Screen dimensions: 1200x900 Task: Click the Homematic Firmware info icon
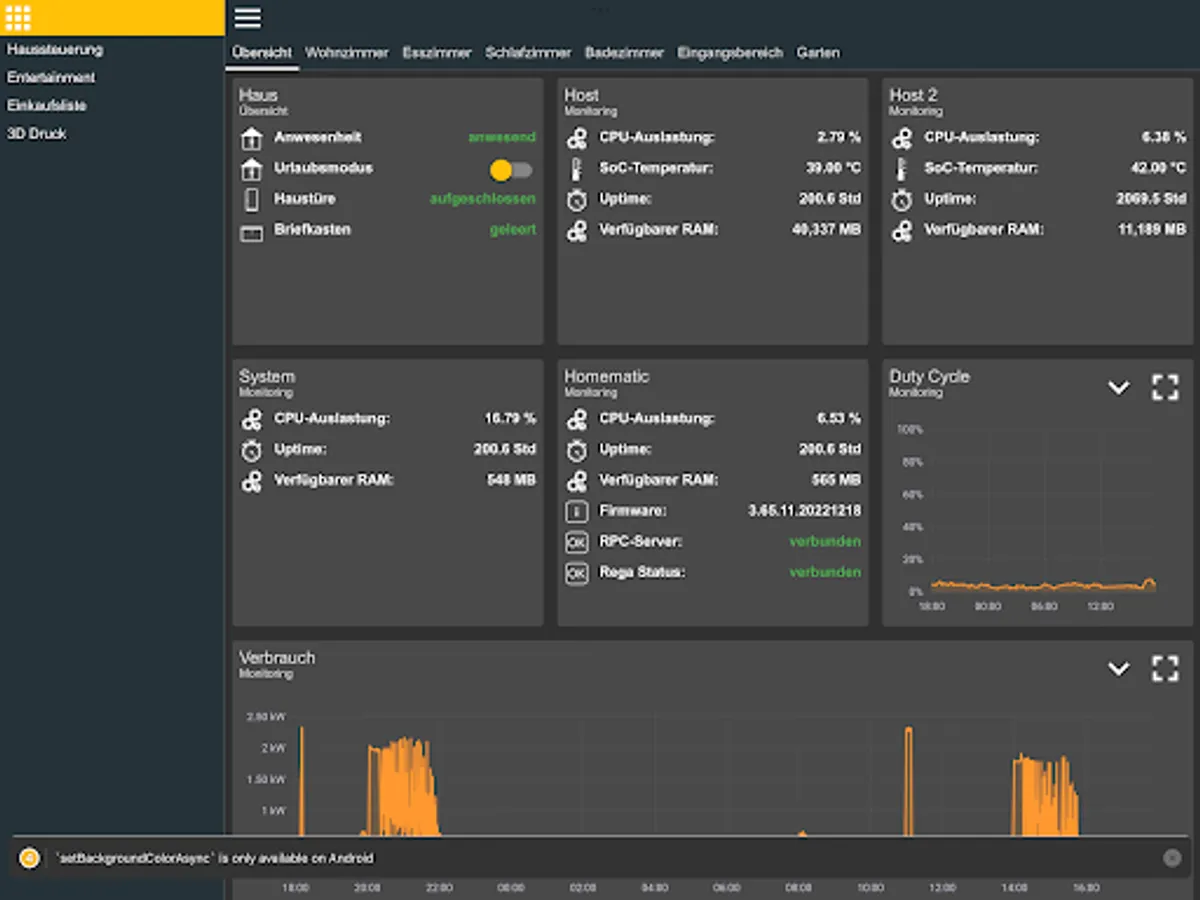(x=577, y=511)
